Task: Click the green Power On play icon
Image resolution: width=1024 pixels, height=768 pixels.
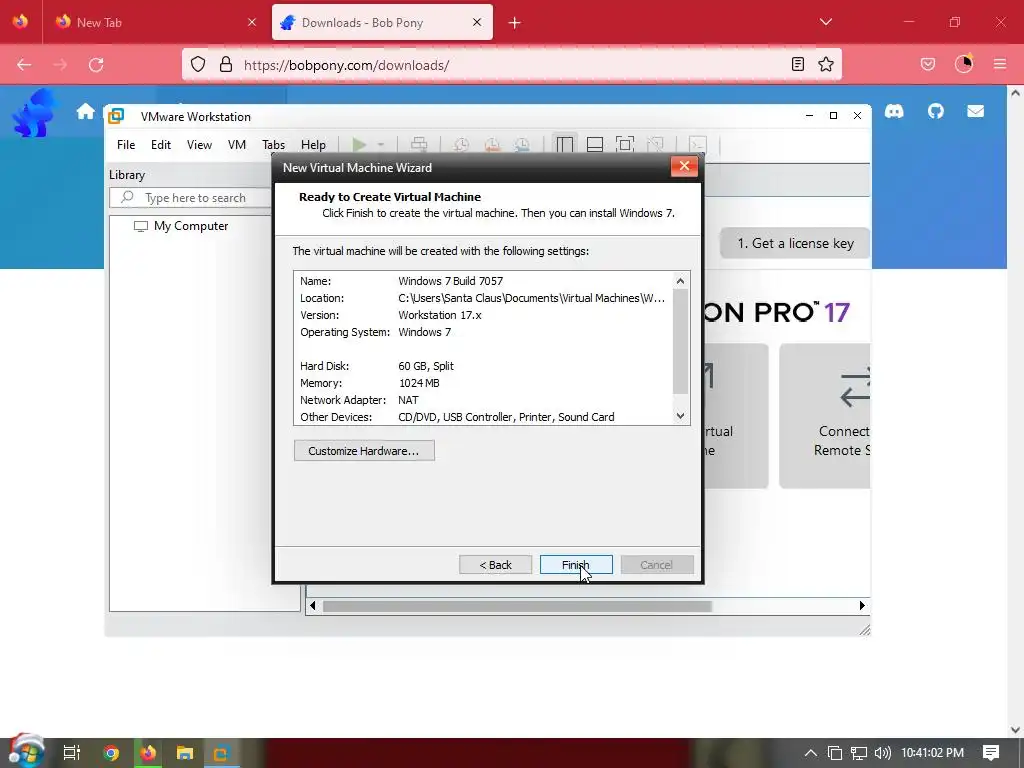Action: 359,144
